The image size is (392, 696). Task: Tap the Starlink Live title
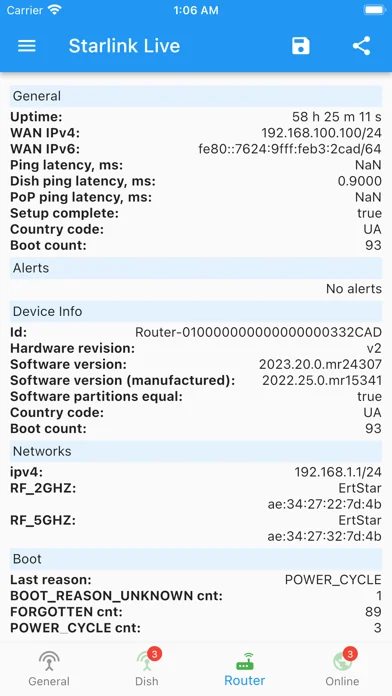click(x=124, y=46)
